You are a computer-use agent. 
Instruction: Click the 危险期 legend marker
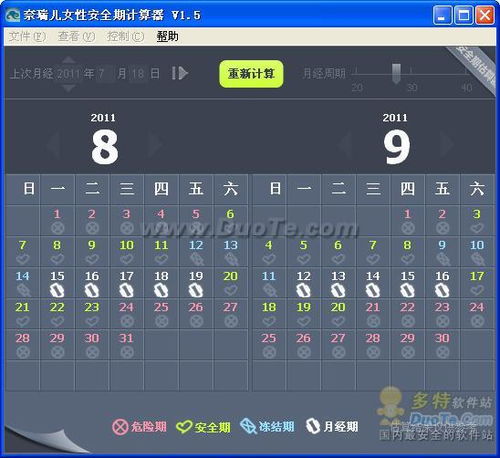120,427
